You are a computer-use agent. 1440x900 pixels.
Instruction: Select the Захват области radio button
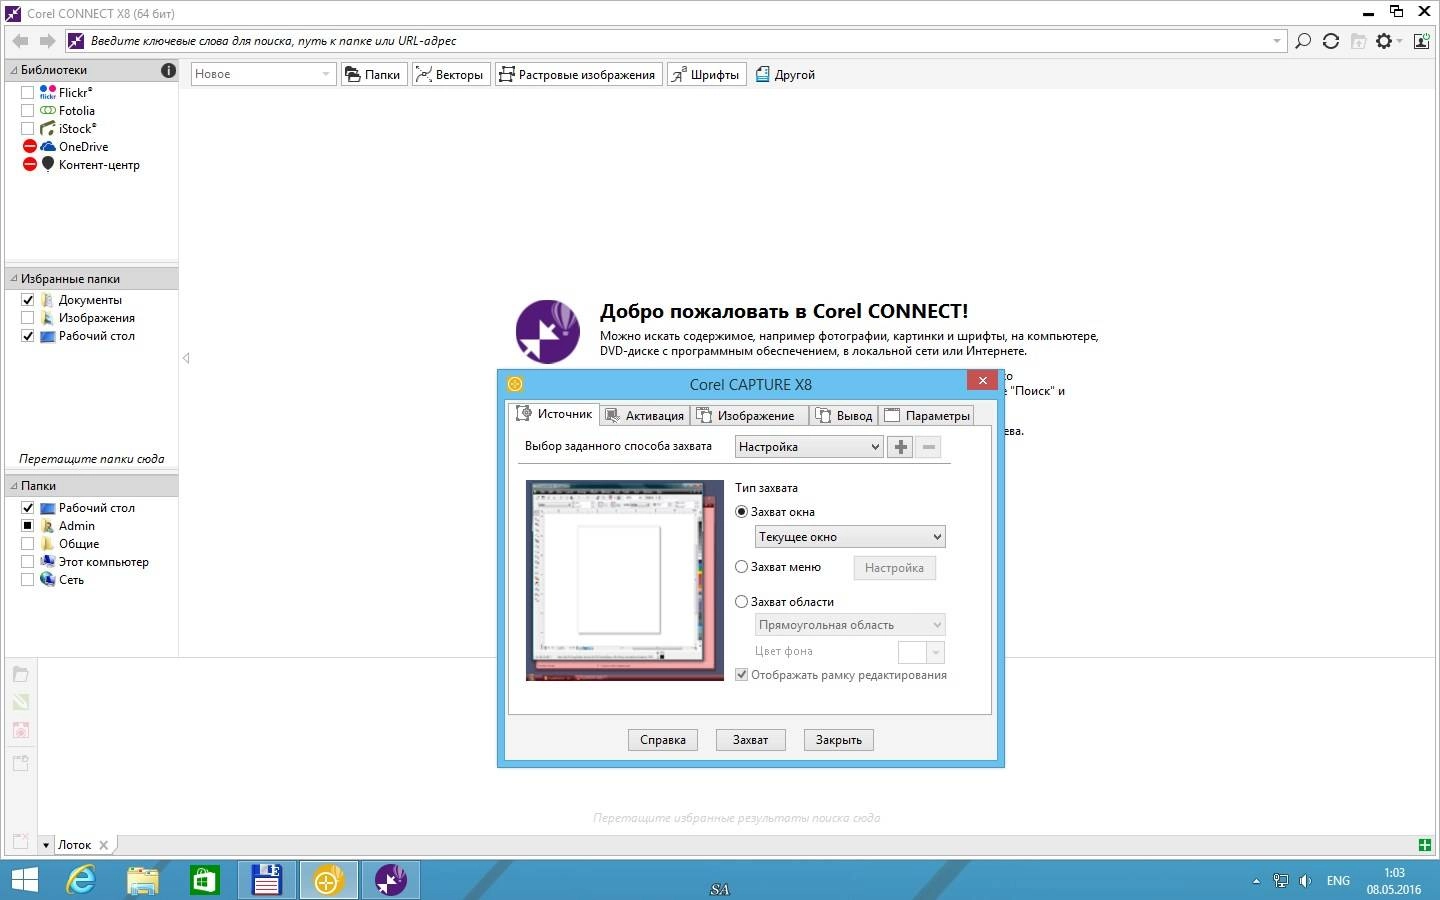(x=741, y=601)
